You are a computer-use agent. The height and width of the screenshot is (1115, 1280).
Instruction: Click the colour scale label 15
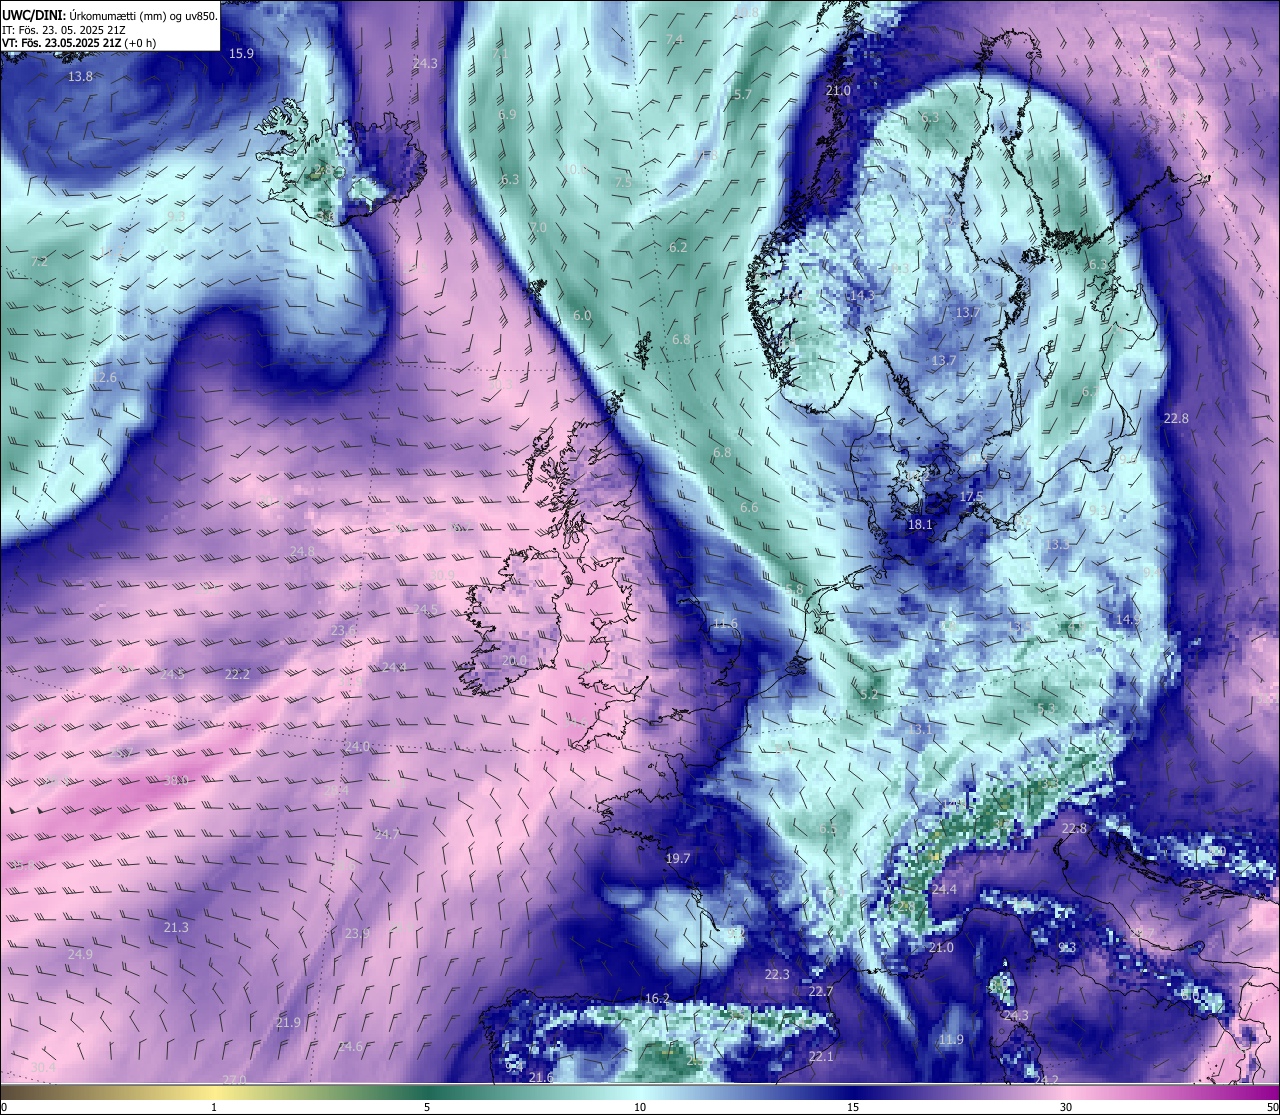coord(853,1107)
